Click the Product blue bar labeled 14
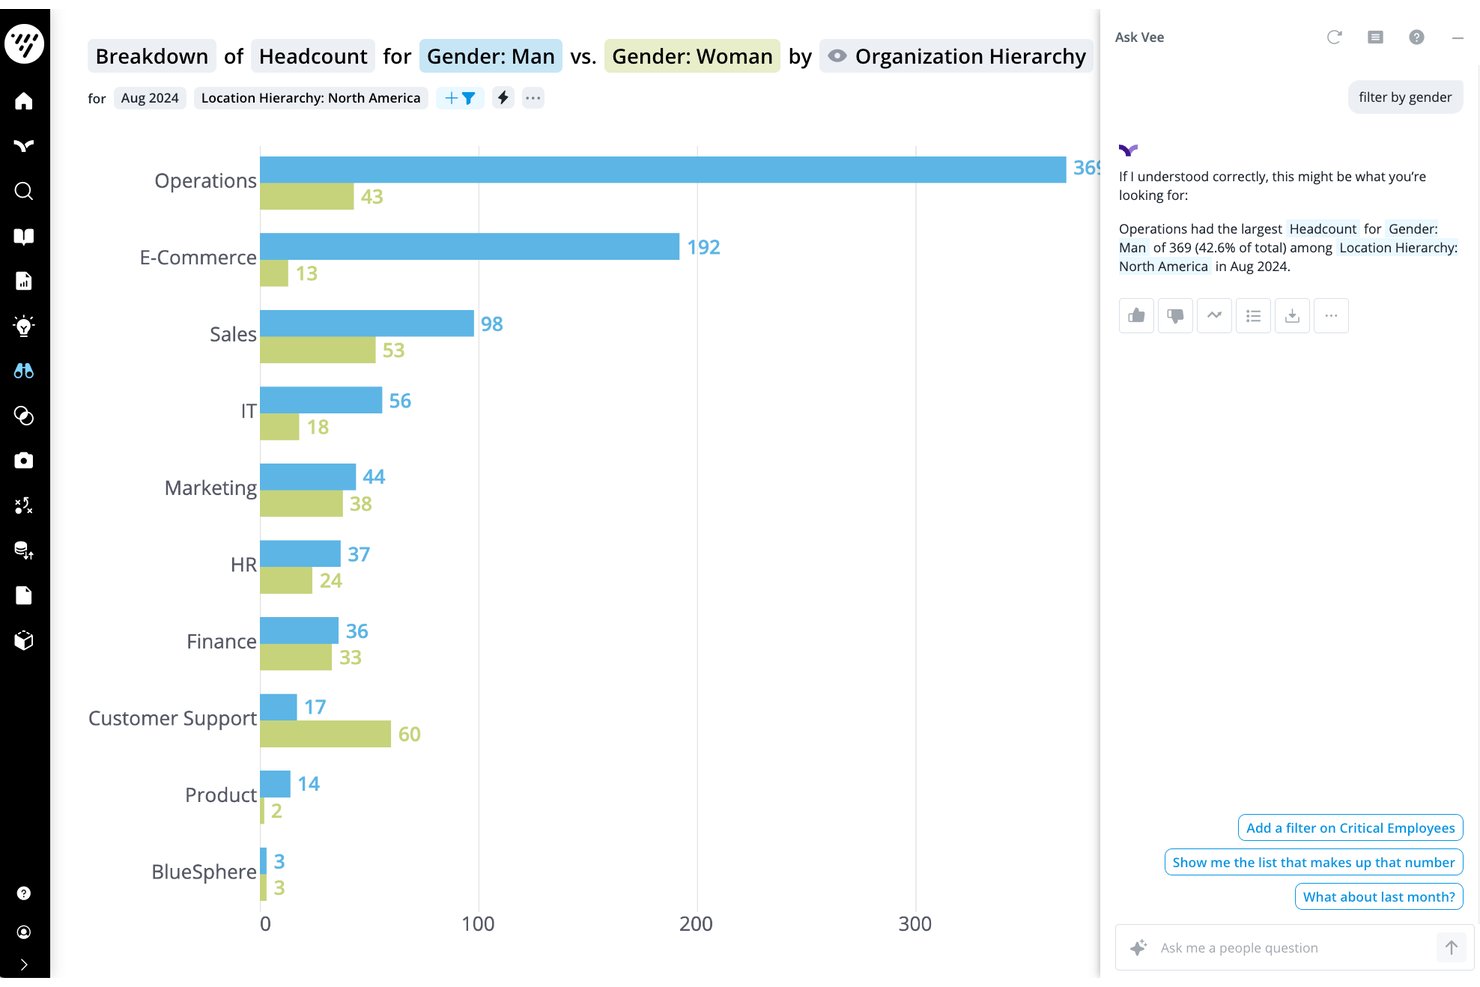 pyautogui.click(x=275, y=784)
